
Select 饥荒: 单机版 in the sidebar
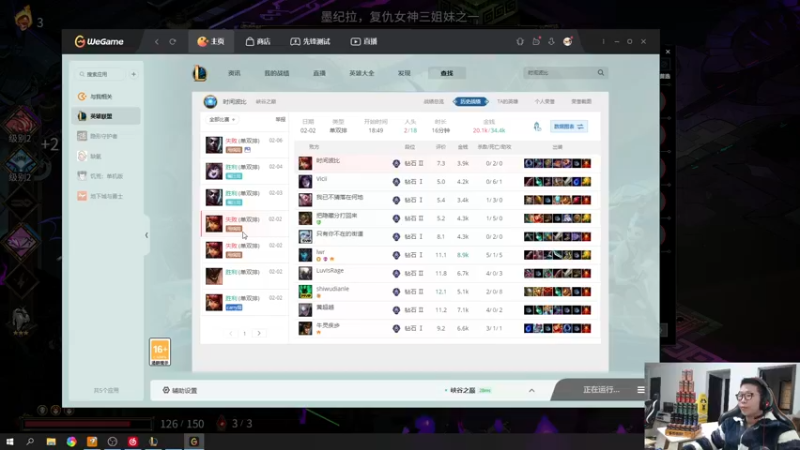coord(107,176)
